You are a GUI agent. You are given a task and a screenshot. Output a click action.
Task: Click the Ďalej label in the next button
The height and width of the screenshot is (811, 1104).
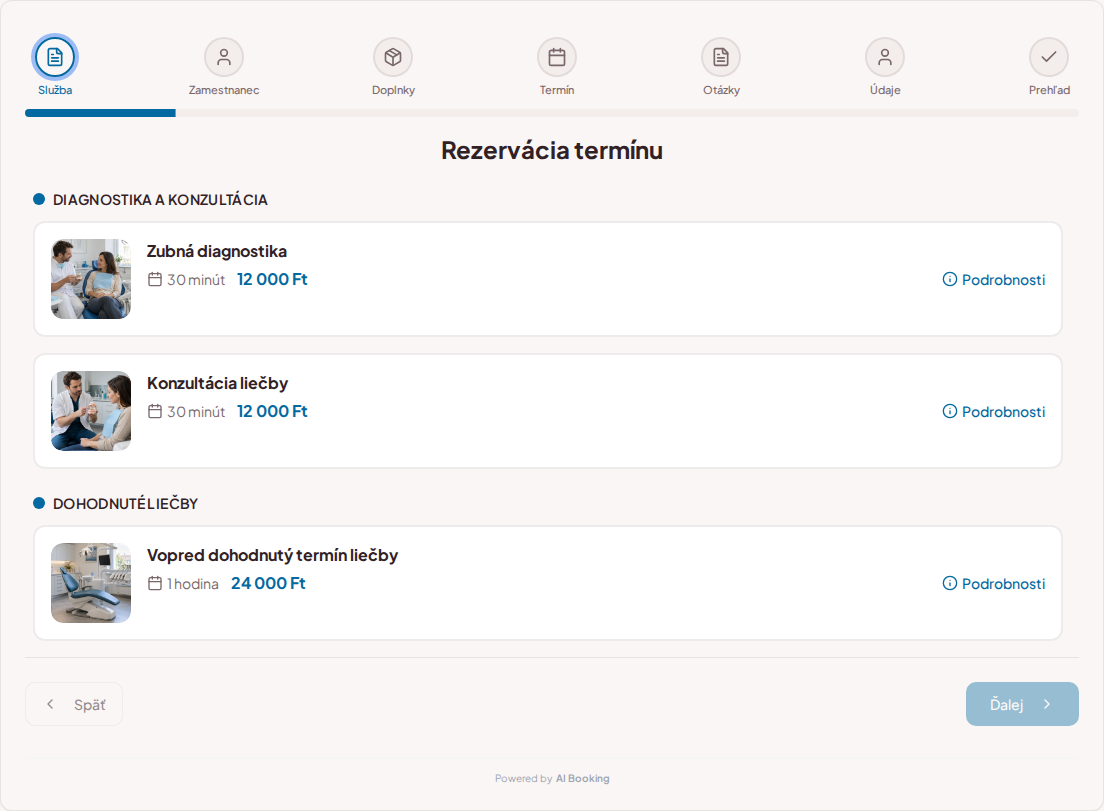[1006, 704]
